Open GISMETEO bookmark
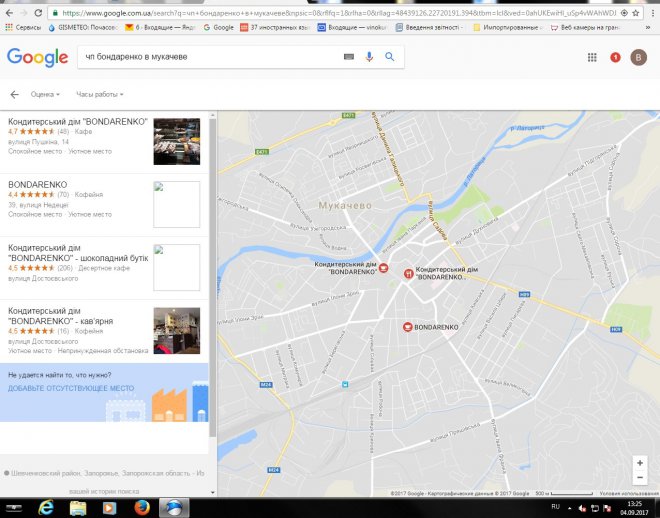The width and height of the screenshot is (660, 518). [x=83, y=27]
